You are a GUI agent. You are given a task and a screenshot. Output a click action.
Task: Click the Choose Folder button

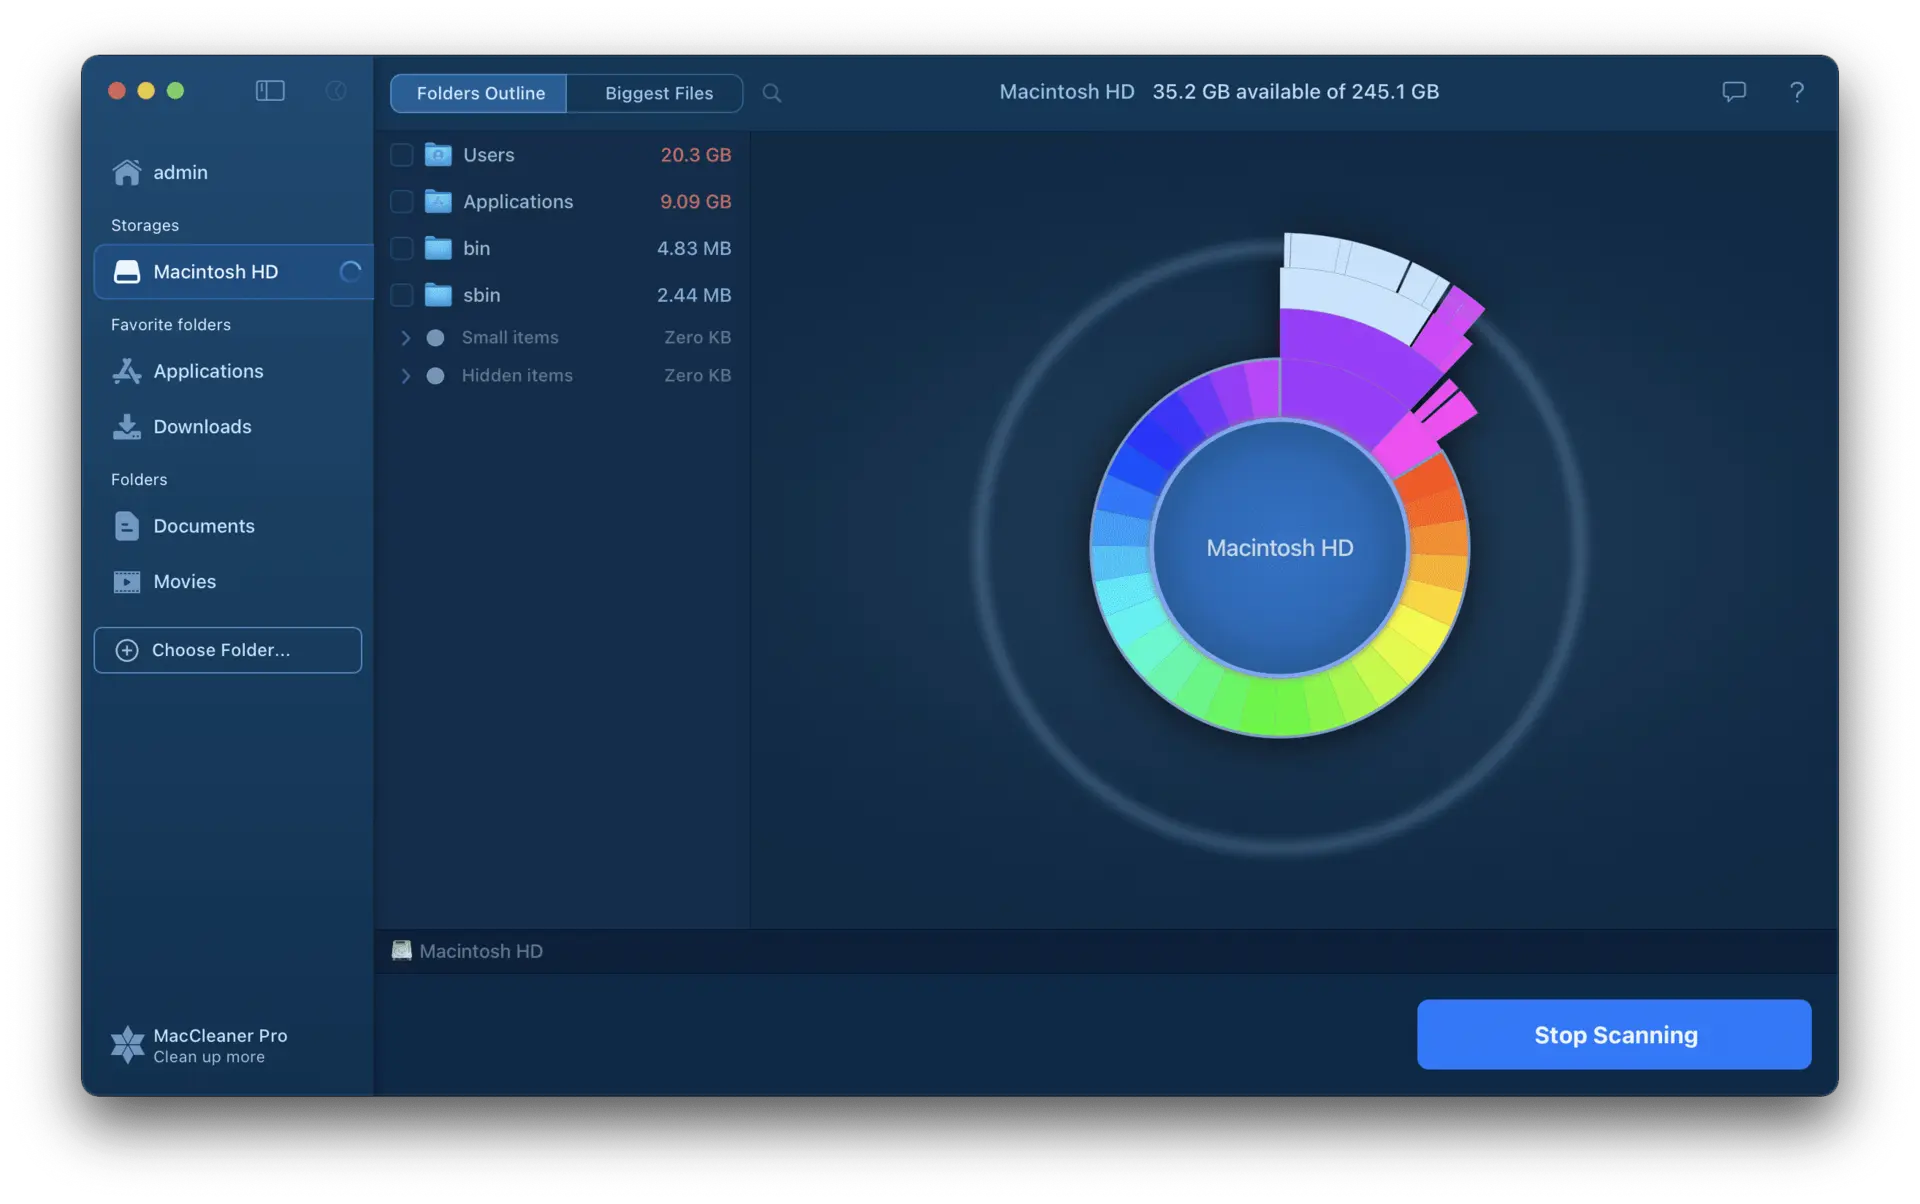point(228,650)
